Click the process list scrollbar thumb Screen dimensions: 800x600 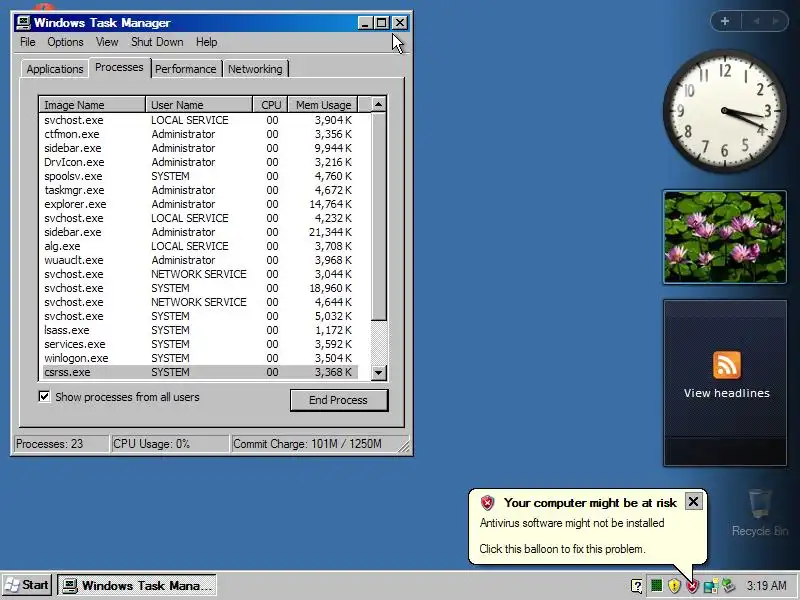tap(379, 216)
